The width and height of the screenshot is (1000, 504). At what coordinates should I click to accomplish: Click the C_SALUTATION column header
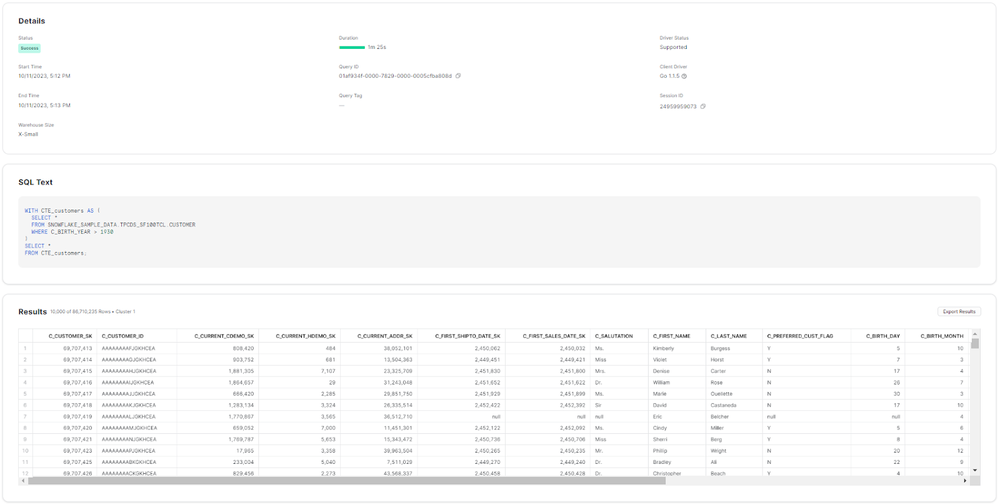pyautogui.click(x=614, y=336)
